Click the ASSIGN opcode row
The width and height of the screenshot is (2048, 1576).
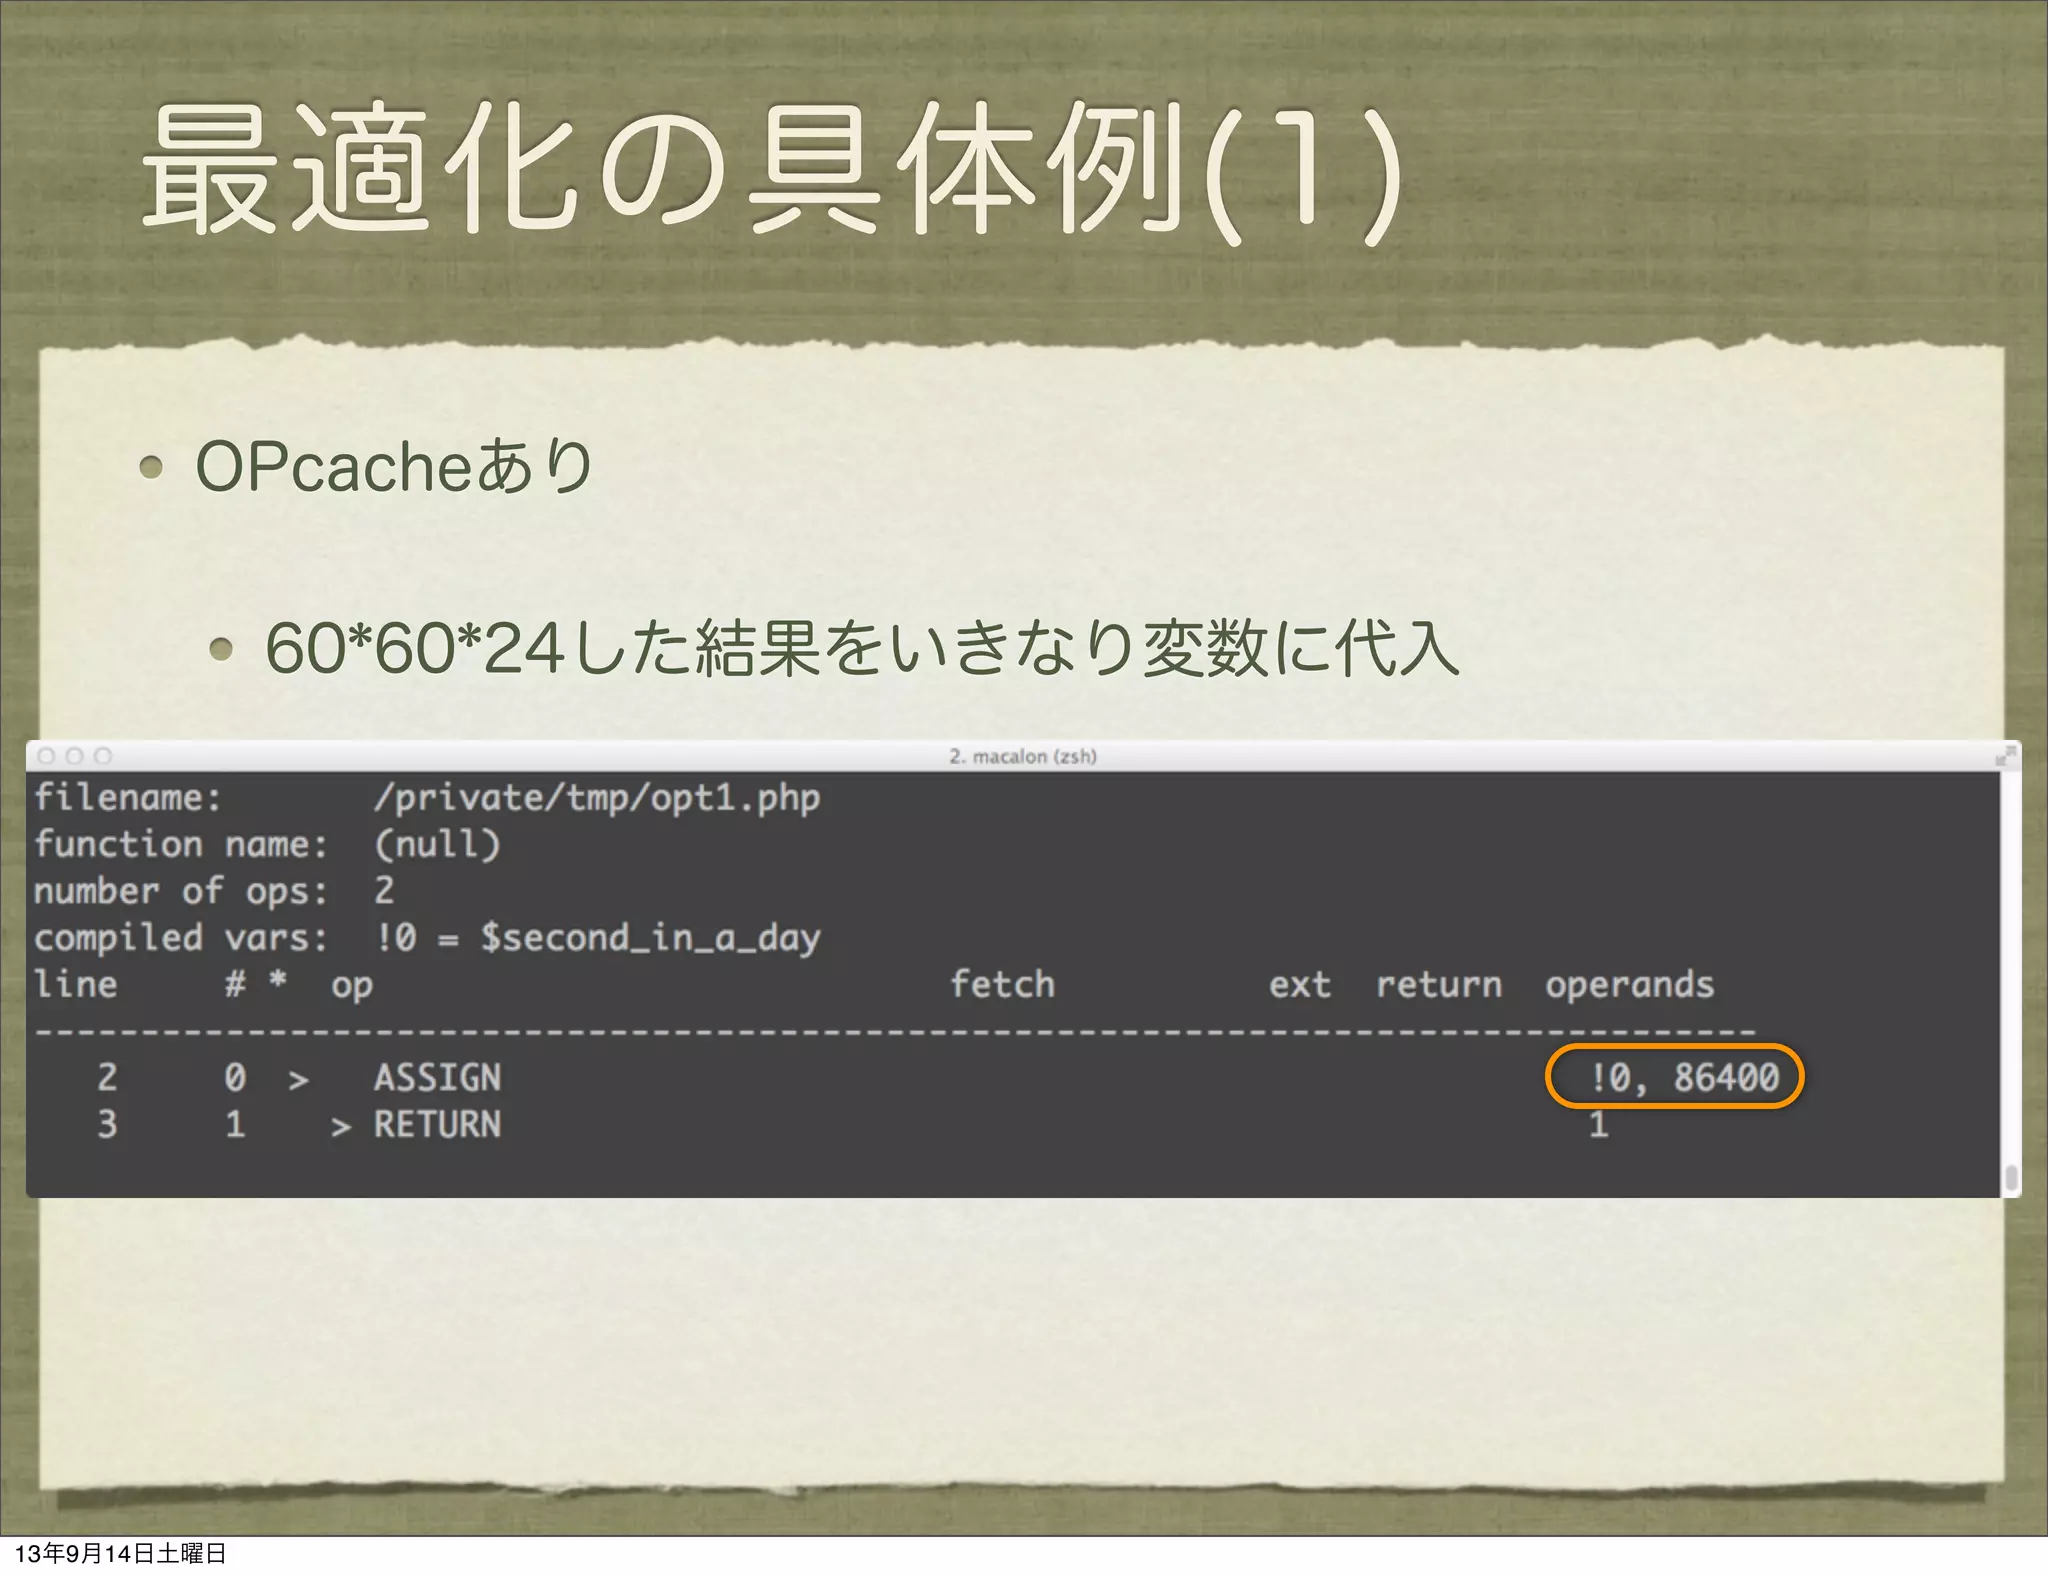pyautogui.click(x=940, y=1078)
